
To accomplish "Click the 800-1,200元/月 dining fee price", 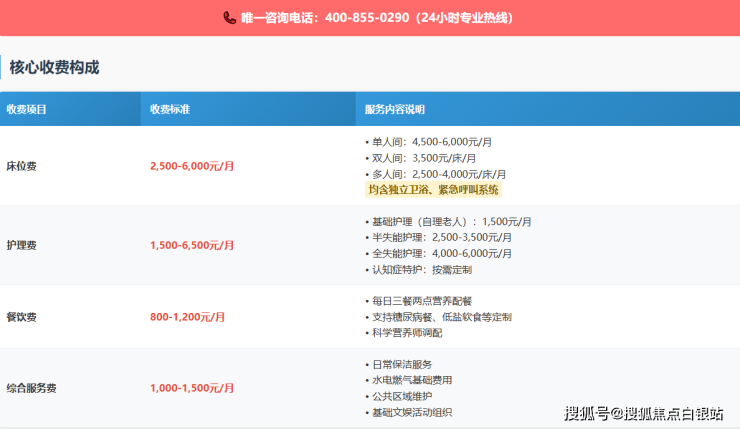I will tap(187, 317).
